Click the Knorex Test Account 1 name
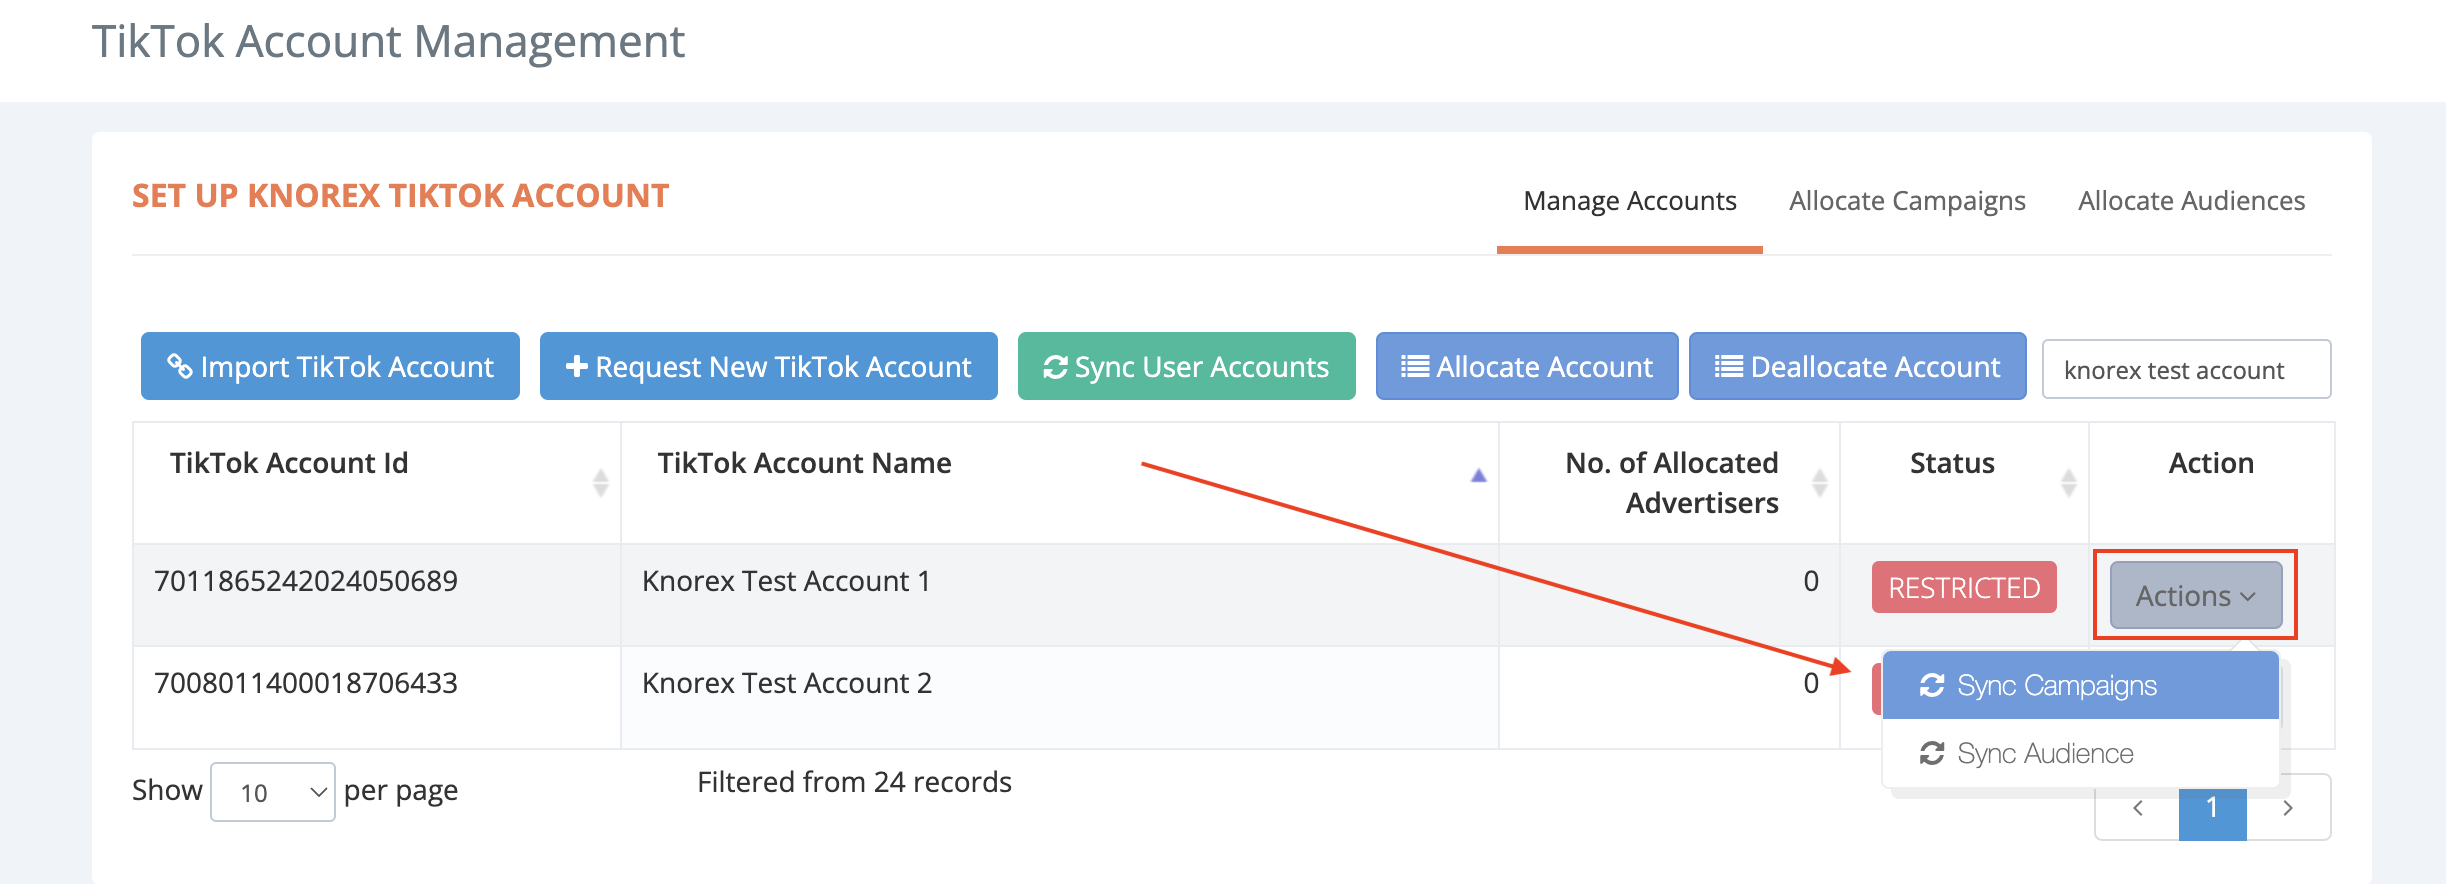Screen dimensions: 2446x884 tap(786, 581)
